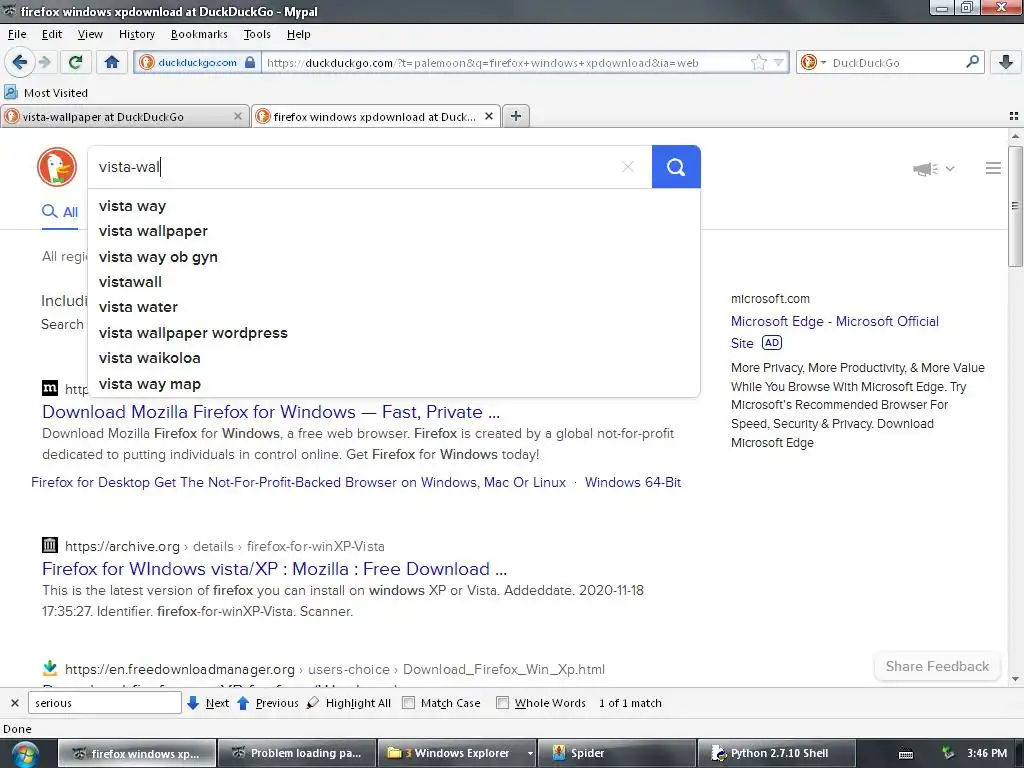The height and width of the screenshot is (768, 1024).
Task: Enable the Match Case checkbox
Action: click(408, 703)
